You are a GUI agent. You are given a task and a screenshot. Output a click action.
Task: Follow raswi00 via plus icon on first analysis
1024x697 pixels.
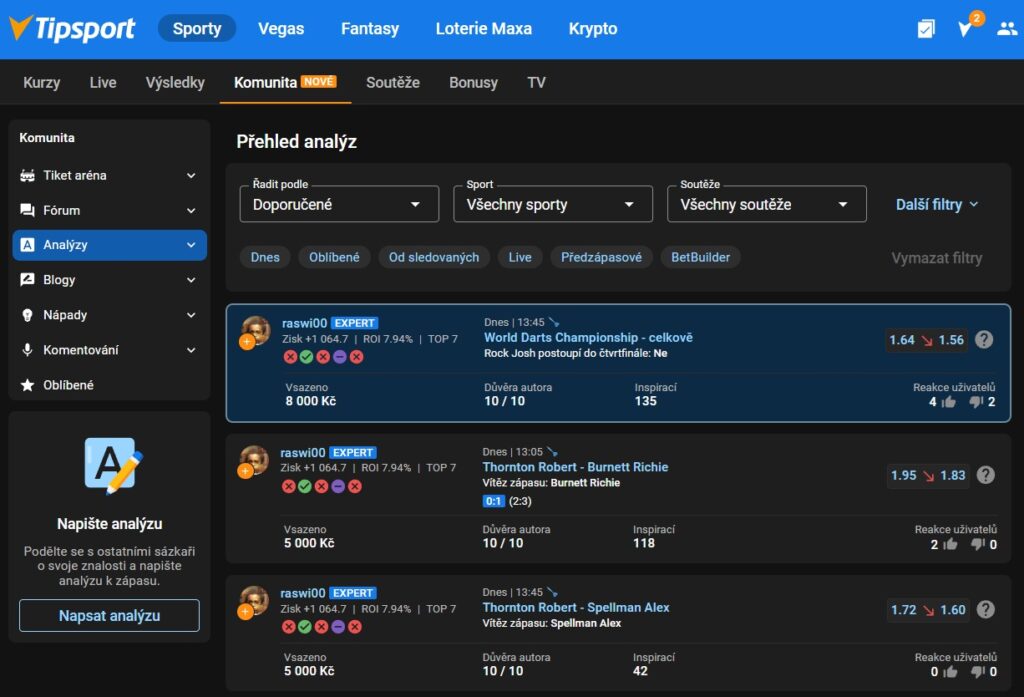[x=246, y=342]
